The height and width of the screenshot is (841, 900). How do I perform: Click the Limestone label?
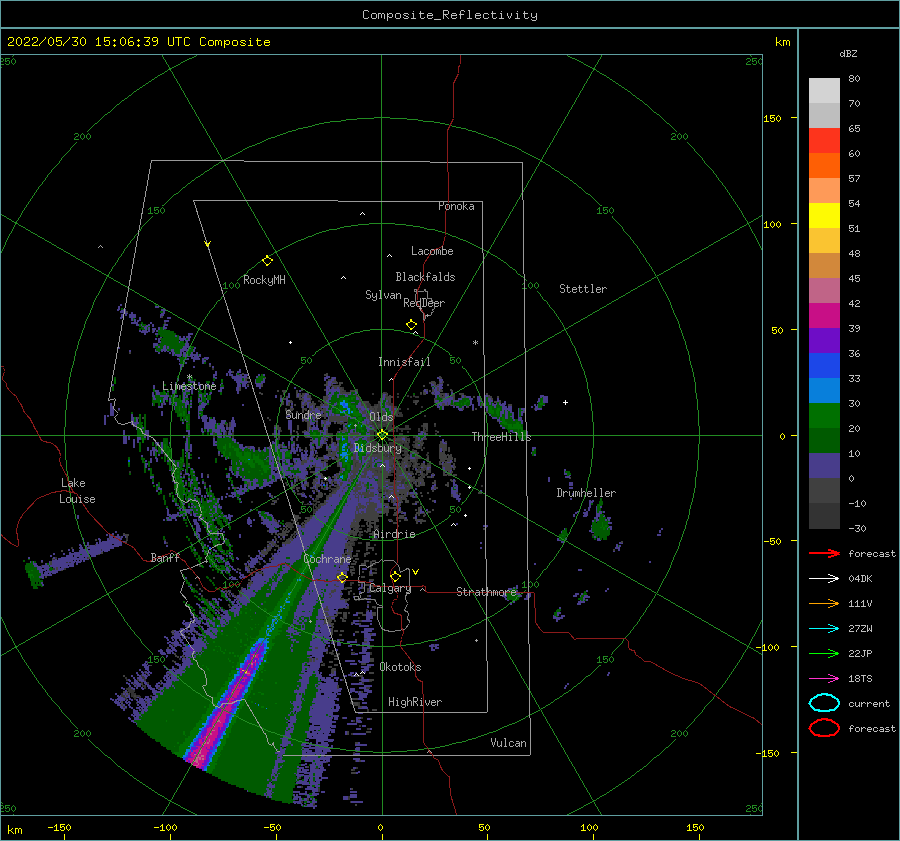[x=189, y=386]
